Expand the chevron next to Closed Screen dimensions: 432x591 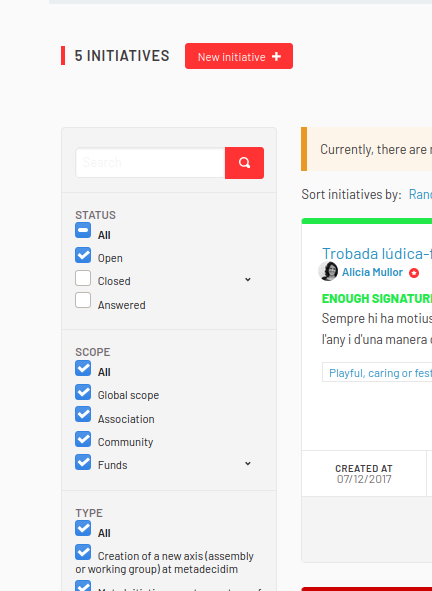[x=248, y=279]
